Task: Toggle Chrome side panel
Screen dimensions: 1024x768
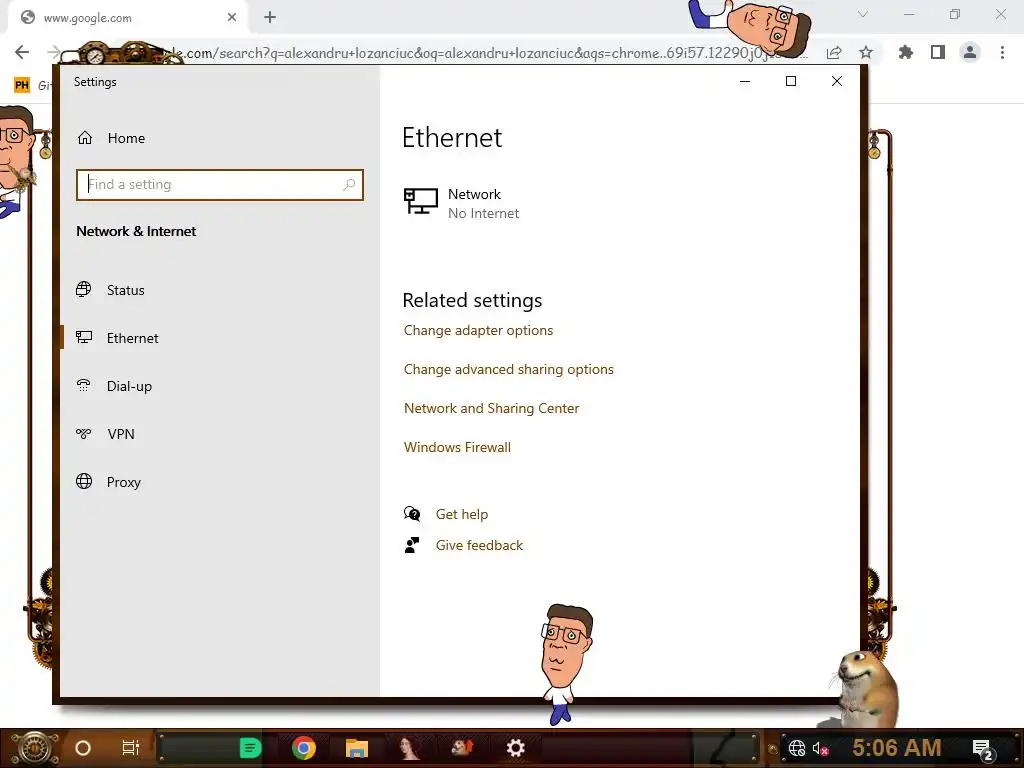Action: coord(938,52)
